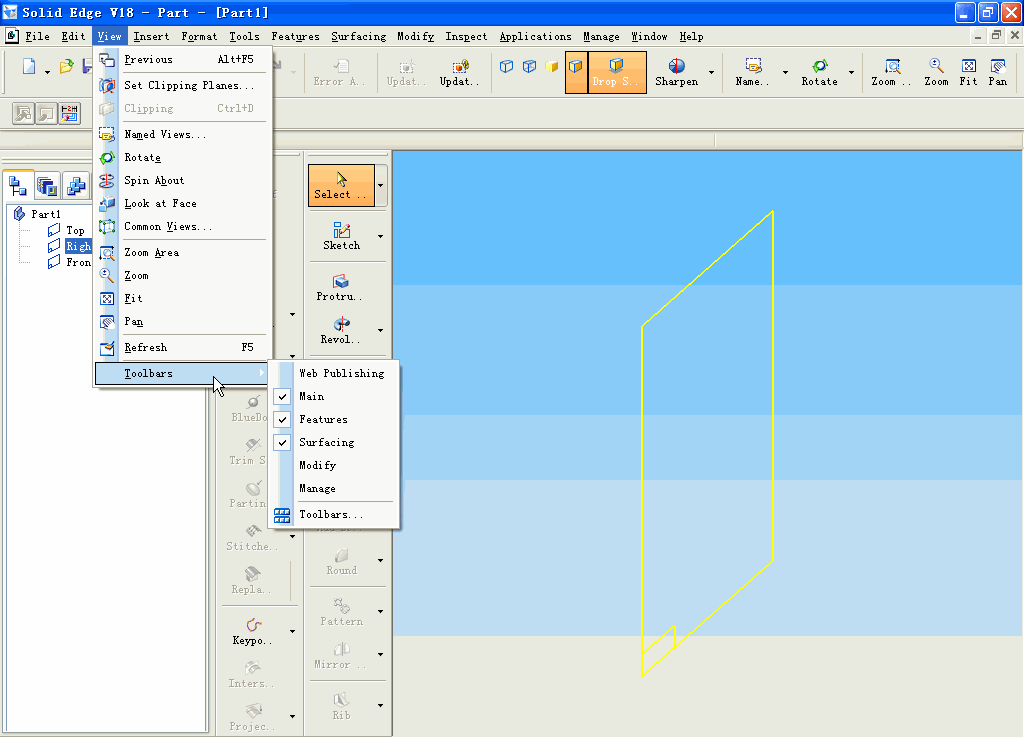Start the Sketch tool
Image resolution: width=1024 pixels, height=738 pixels.
point(342,236)
